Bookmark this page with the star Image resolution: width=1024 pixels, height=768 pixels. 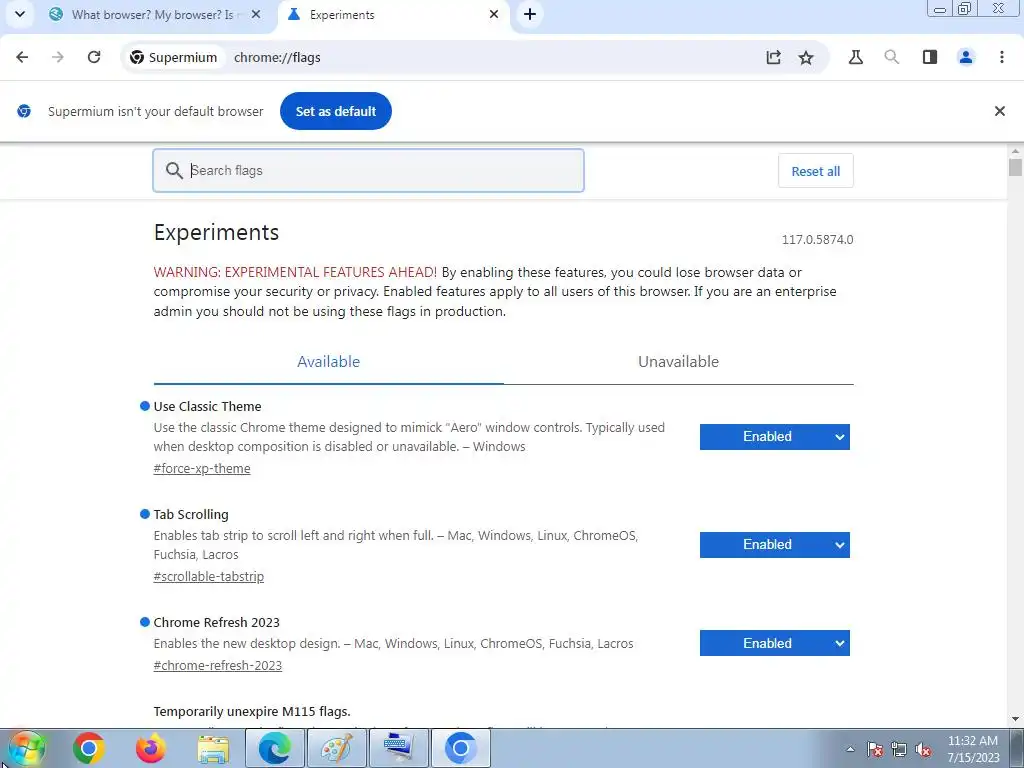pyautogui.click(x=806, y=57)
